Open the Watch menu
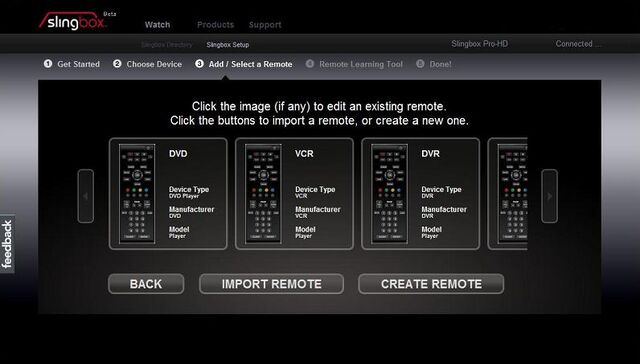The width and height of the screenshot is (640, 364). pos(157,25)
